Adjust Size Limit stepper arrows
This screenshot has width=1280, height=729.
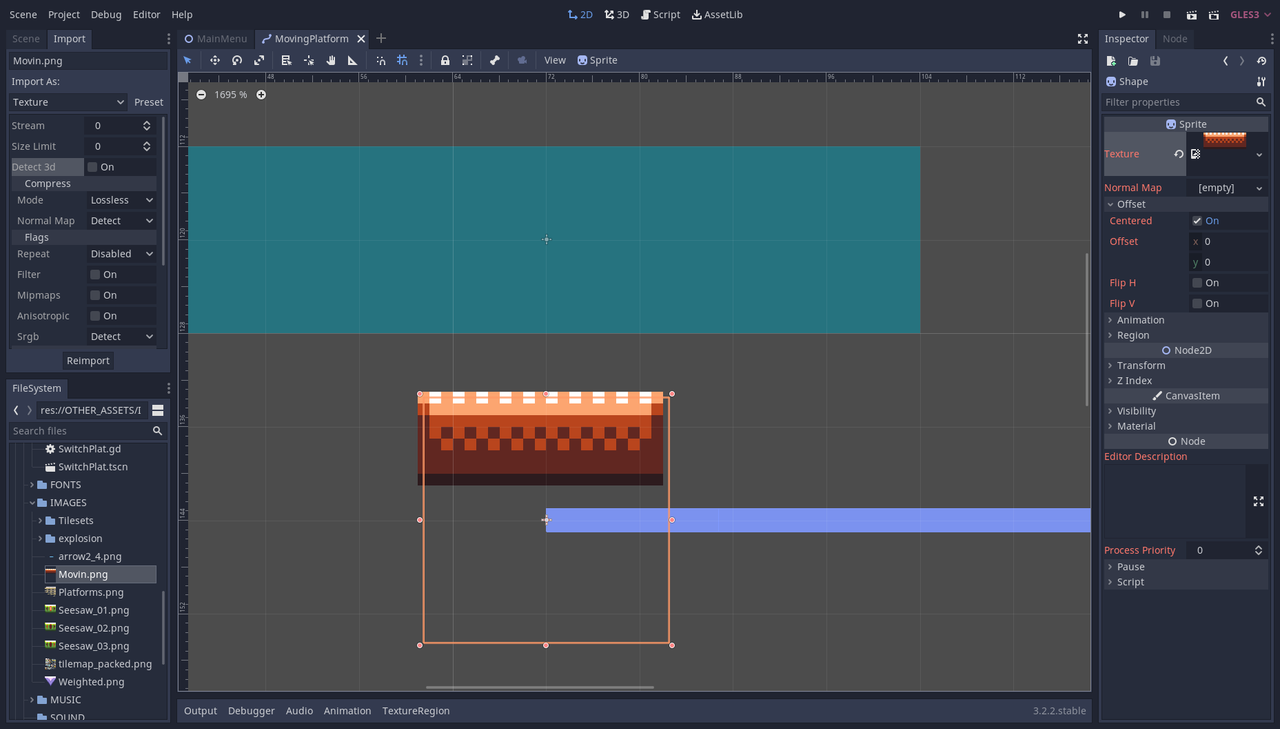(147, 146)
